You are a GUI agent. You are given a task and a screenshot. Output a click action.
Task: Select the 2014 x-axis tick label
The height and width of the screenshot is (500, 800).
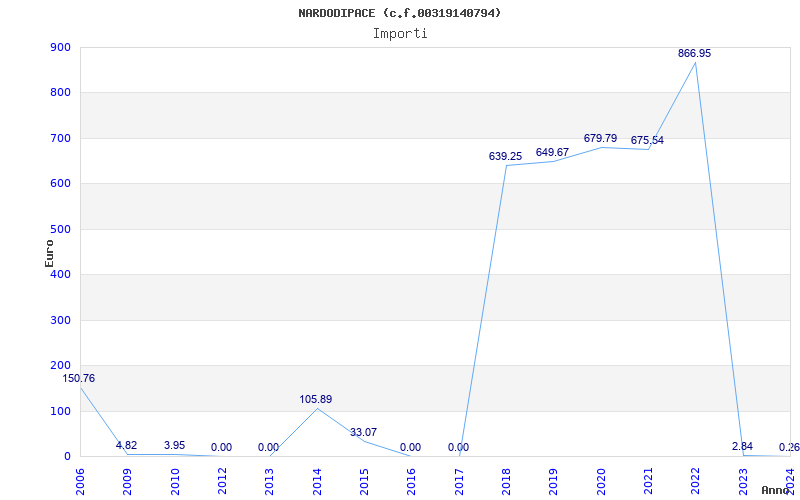click(317, 481)
